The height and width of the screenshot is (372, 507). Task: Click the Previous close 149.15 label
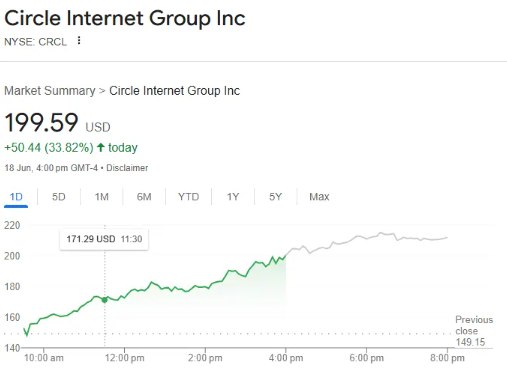474,331
